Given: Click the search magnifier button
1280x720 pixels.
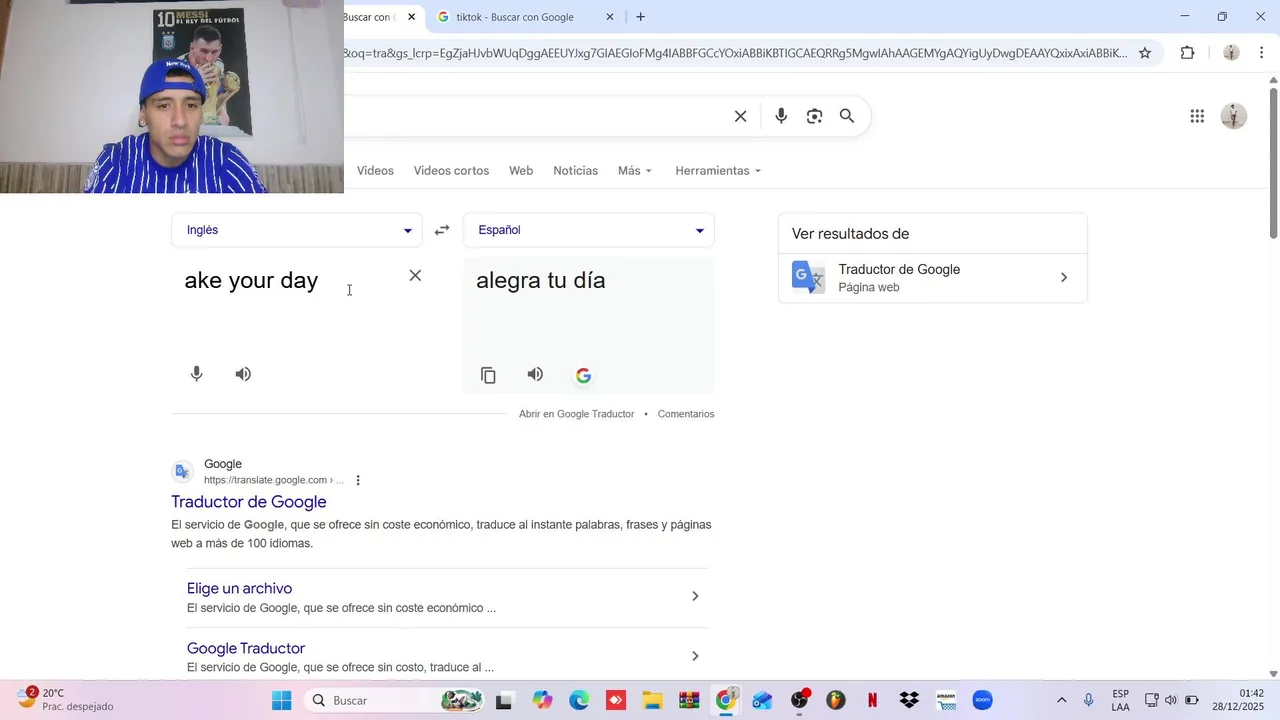Looking at the screenshot, I should pos(847,116).
